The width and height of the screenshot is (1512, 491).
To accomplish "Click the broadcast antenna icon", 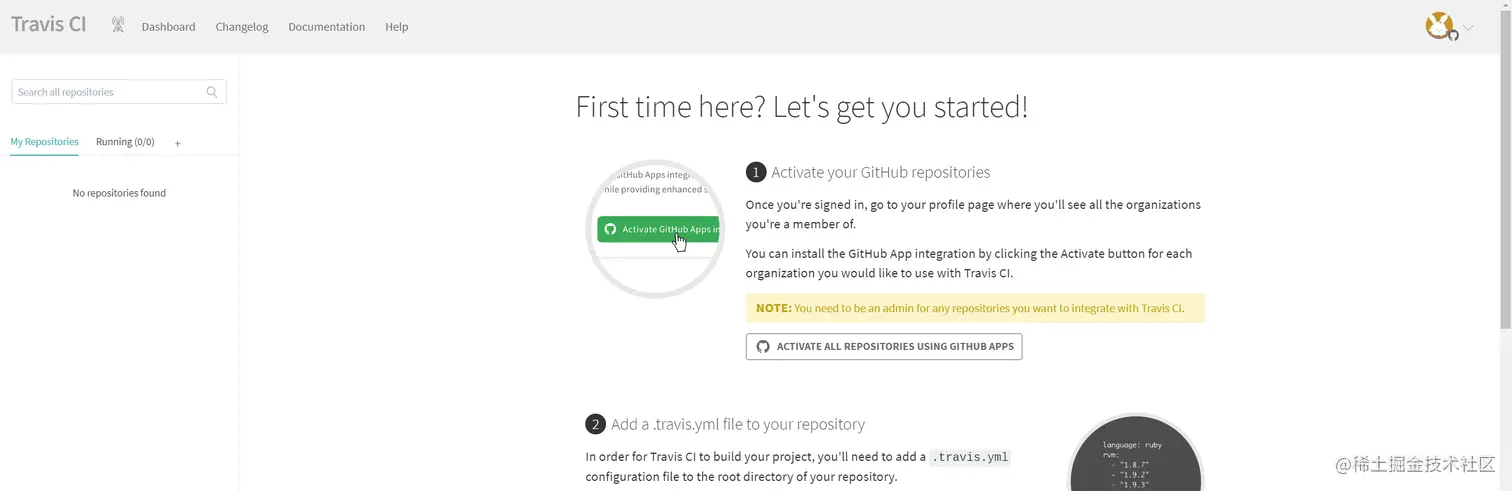I will click(118, 25).
